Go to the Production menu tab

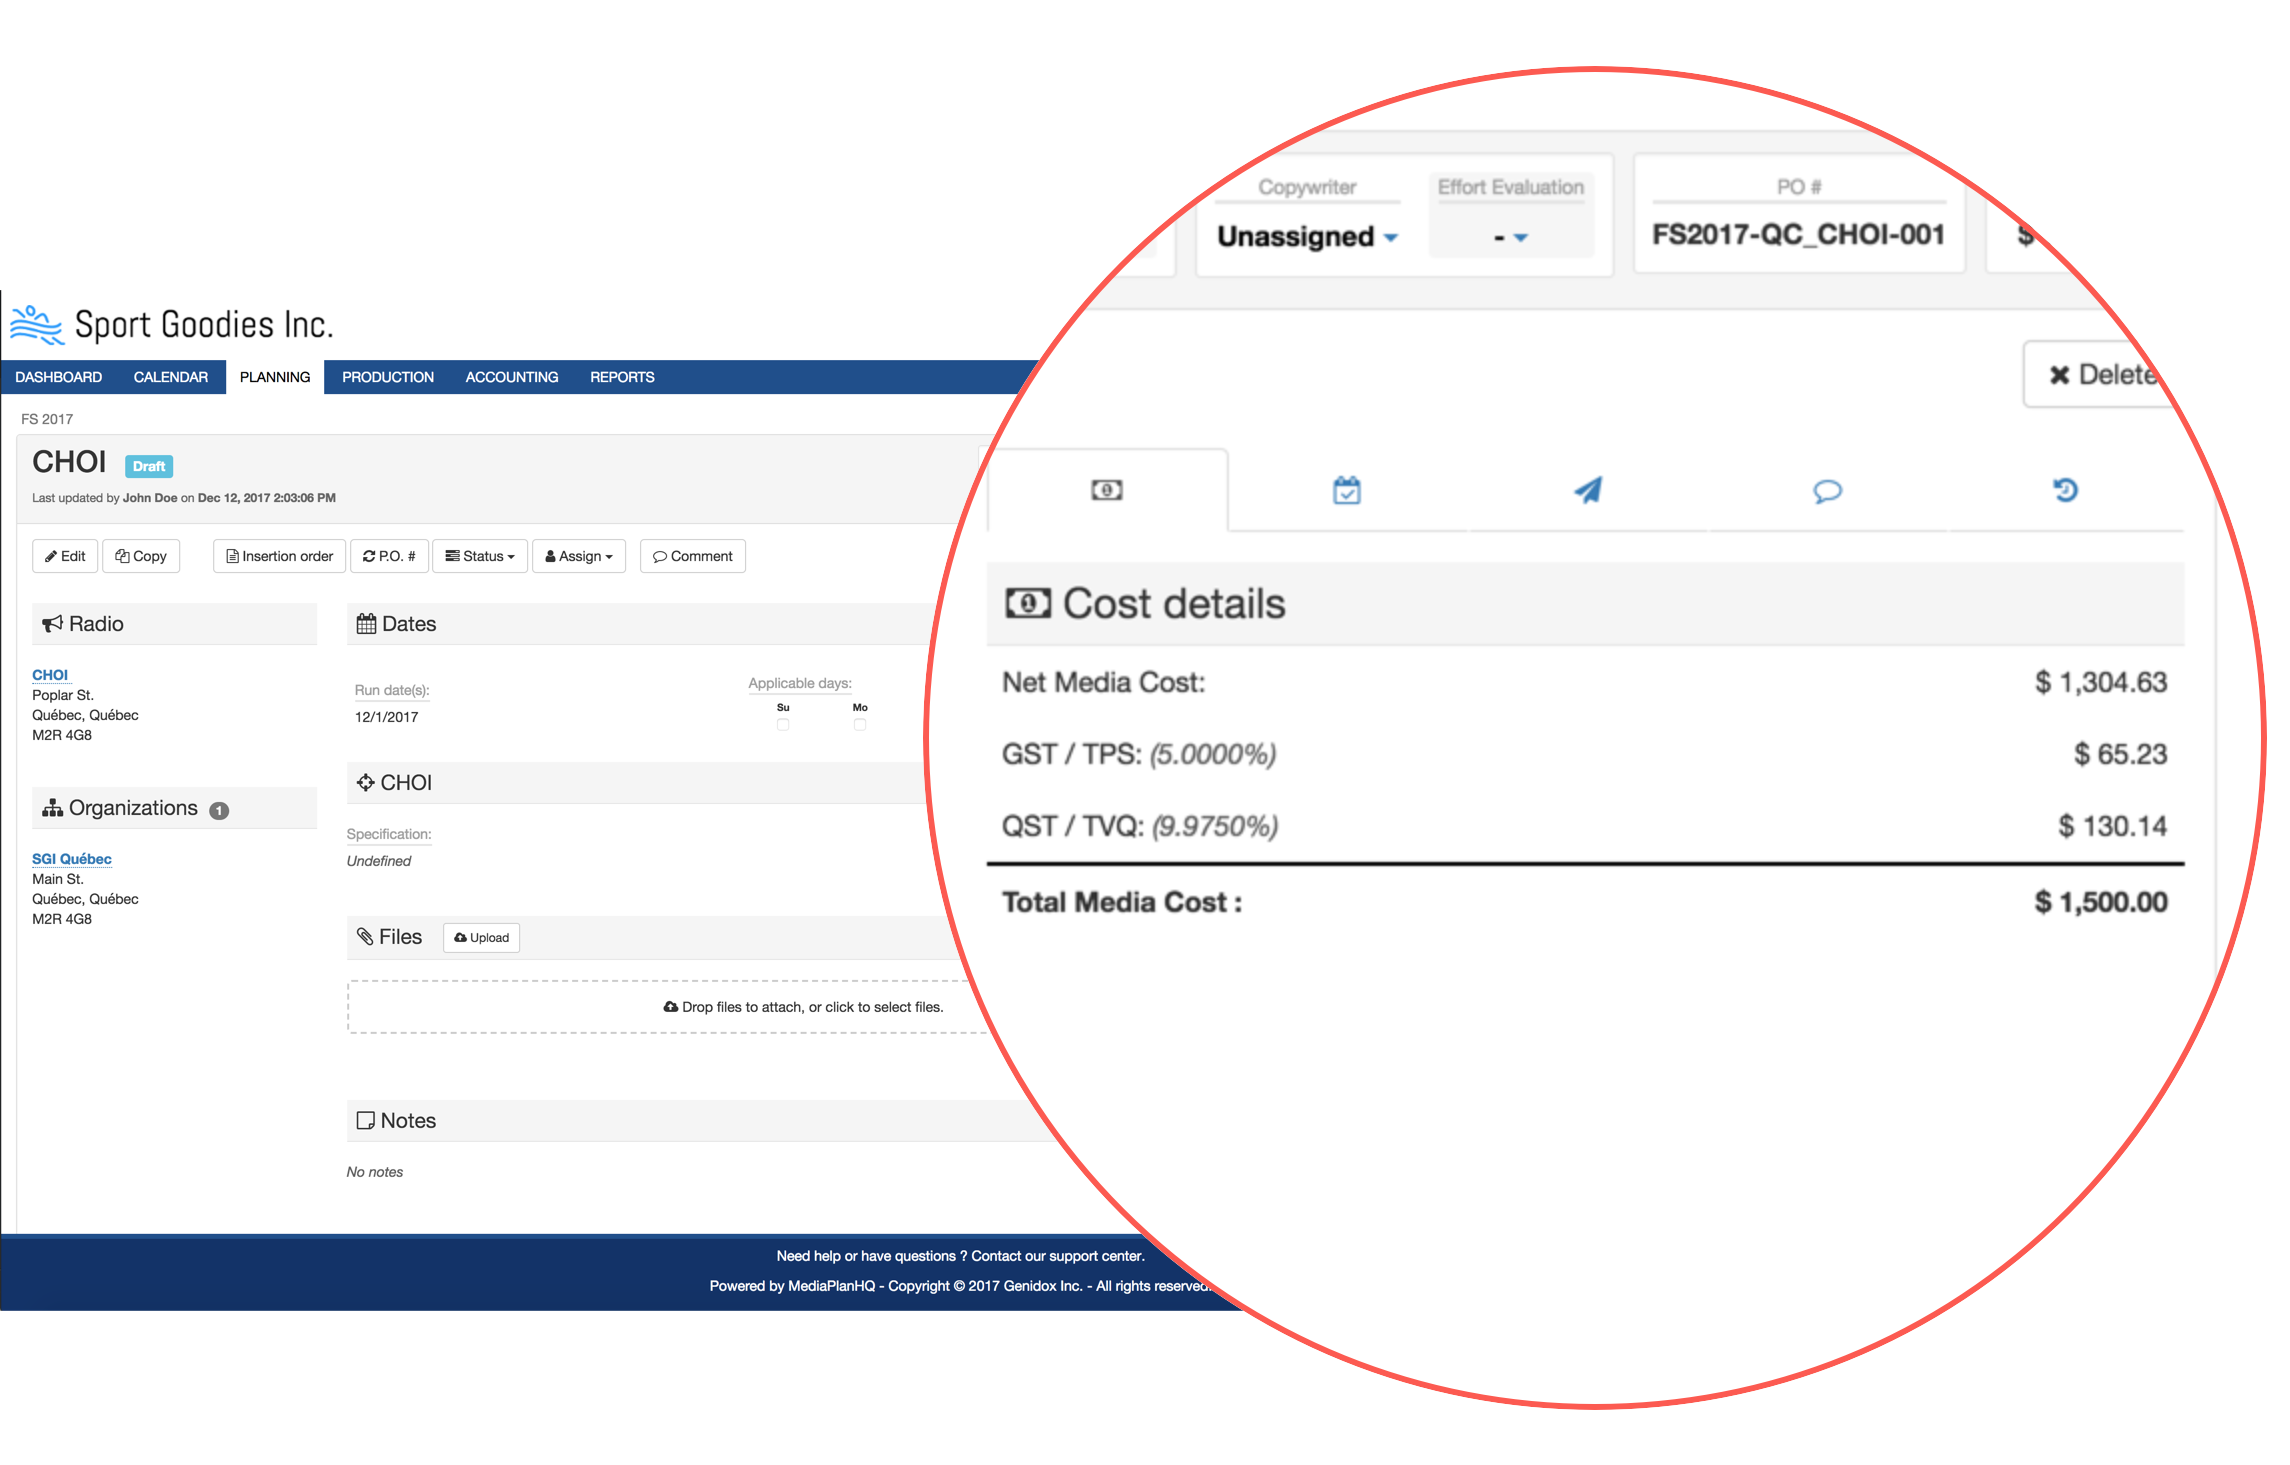tap(388, 377)
